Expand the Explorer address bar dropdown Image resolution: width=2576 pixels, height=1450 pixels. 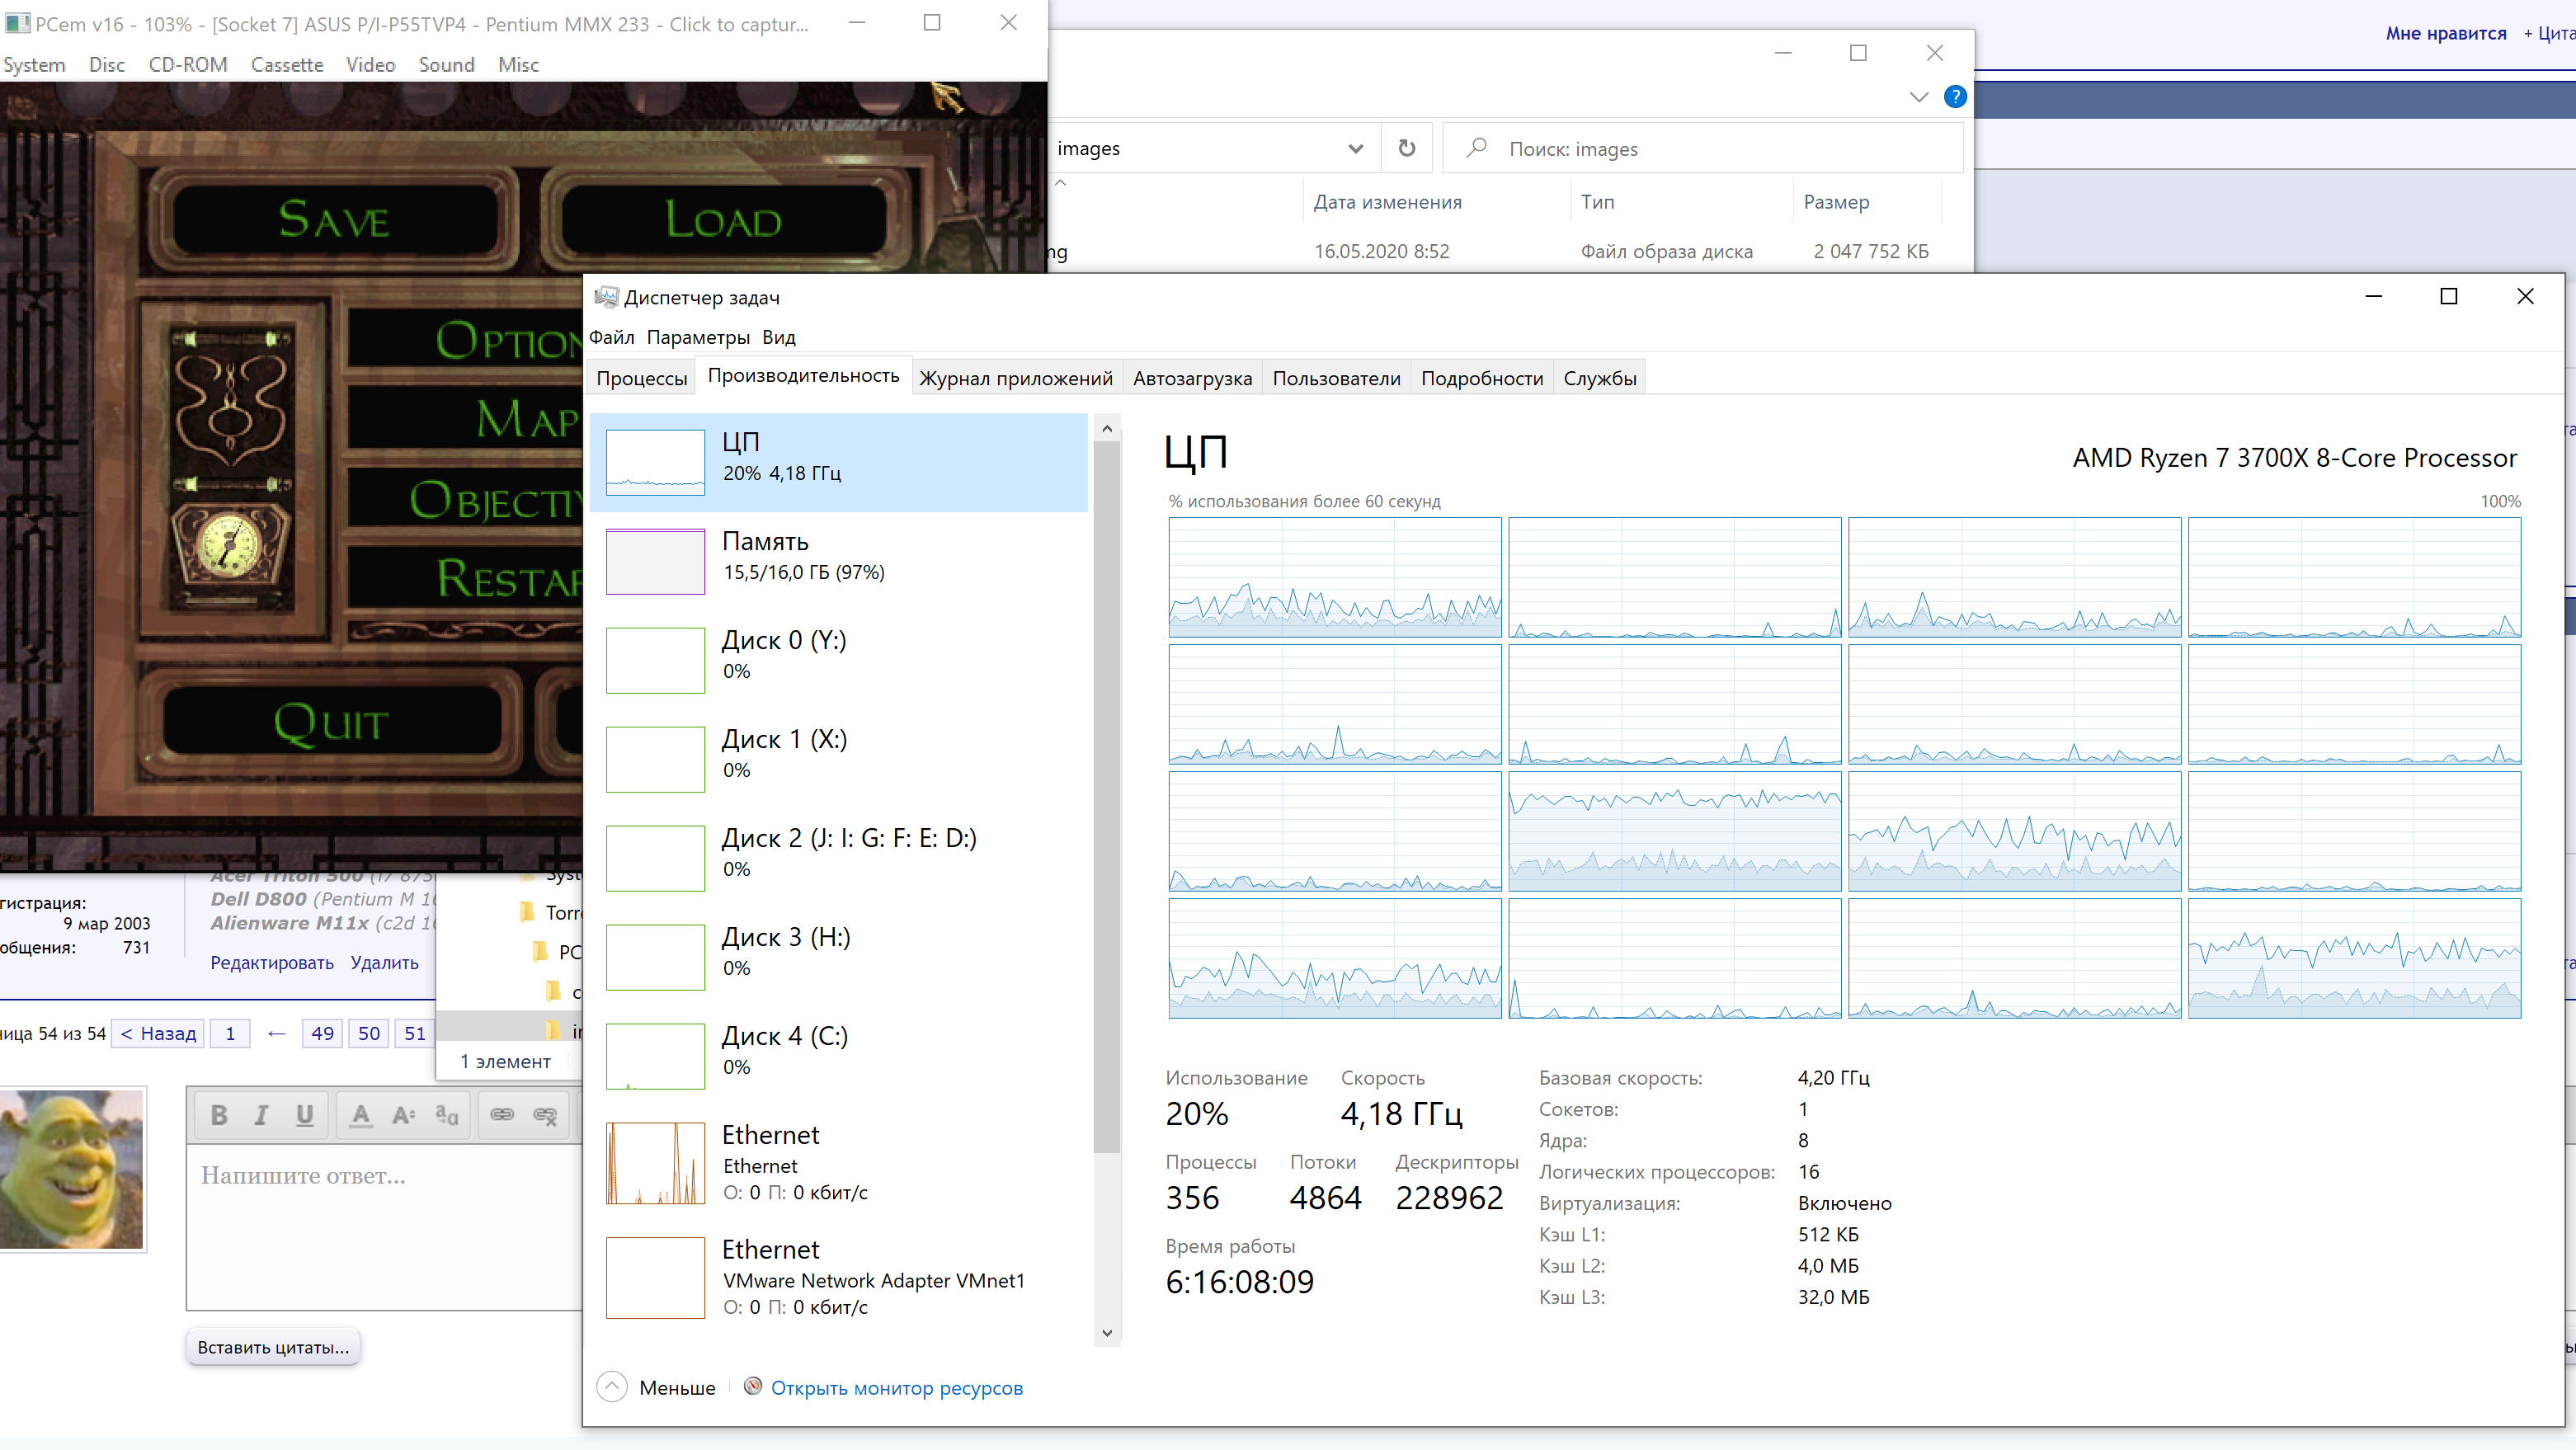pos(1355,147)
